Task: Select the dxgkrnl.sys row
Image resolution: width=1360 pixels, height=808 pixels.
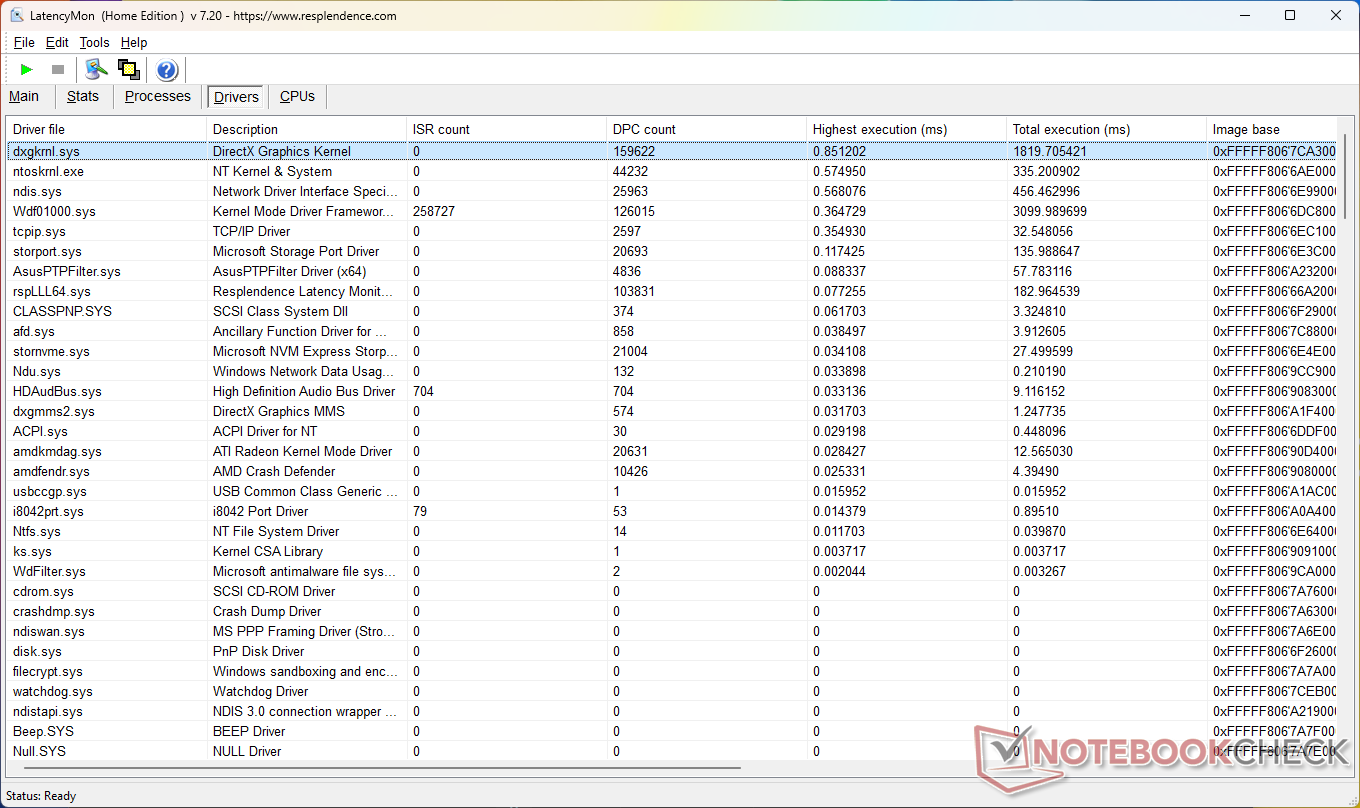Action: [x=671, y=151]
